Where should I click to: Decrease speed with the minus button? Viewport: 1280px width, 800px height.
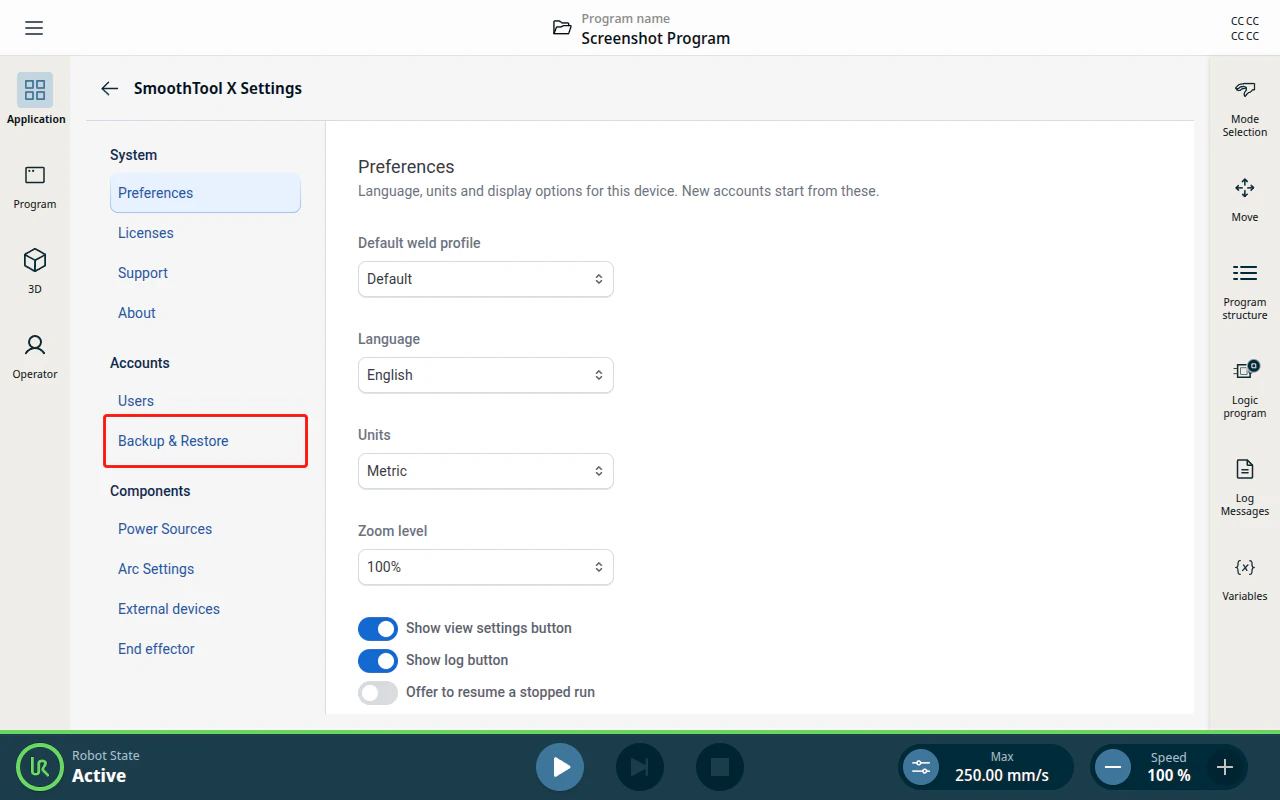pos(1112,767)
